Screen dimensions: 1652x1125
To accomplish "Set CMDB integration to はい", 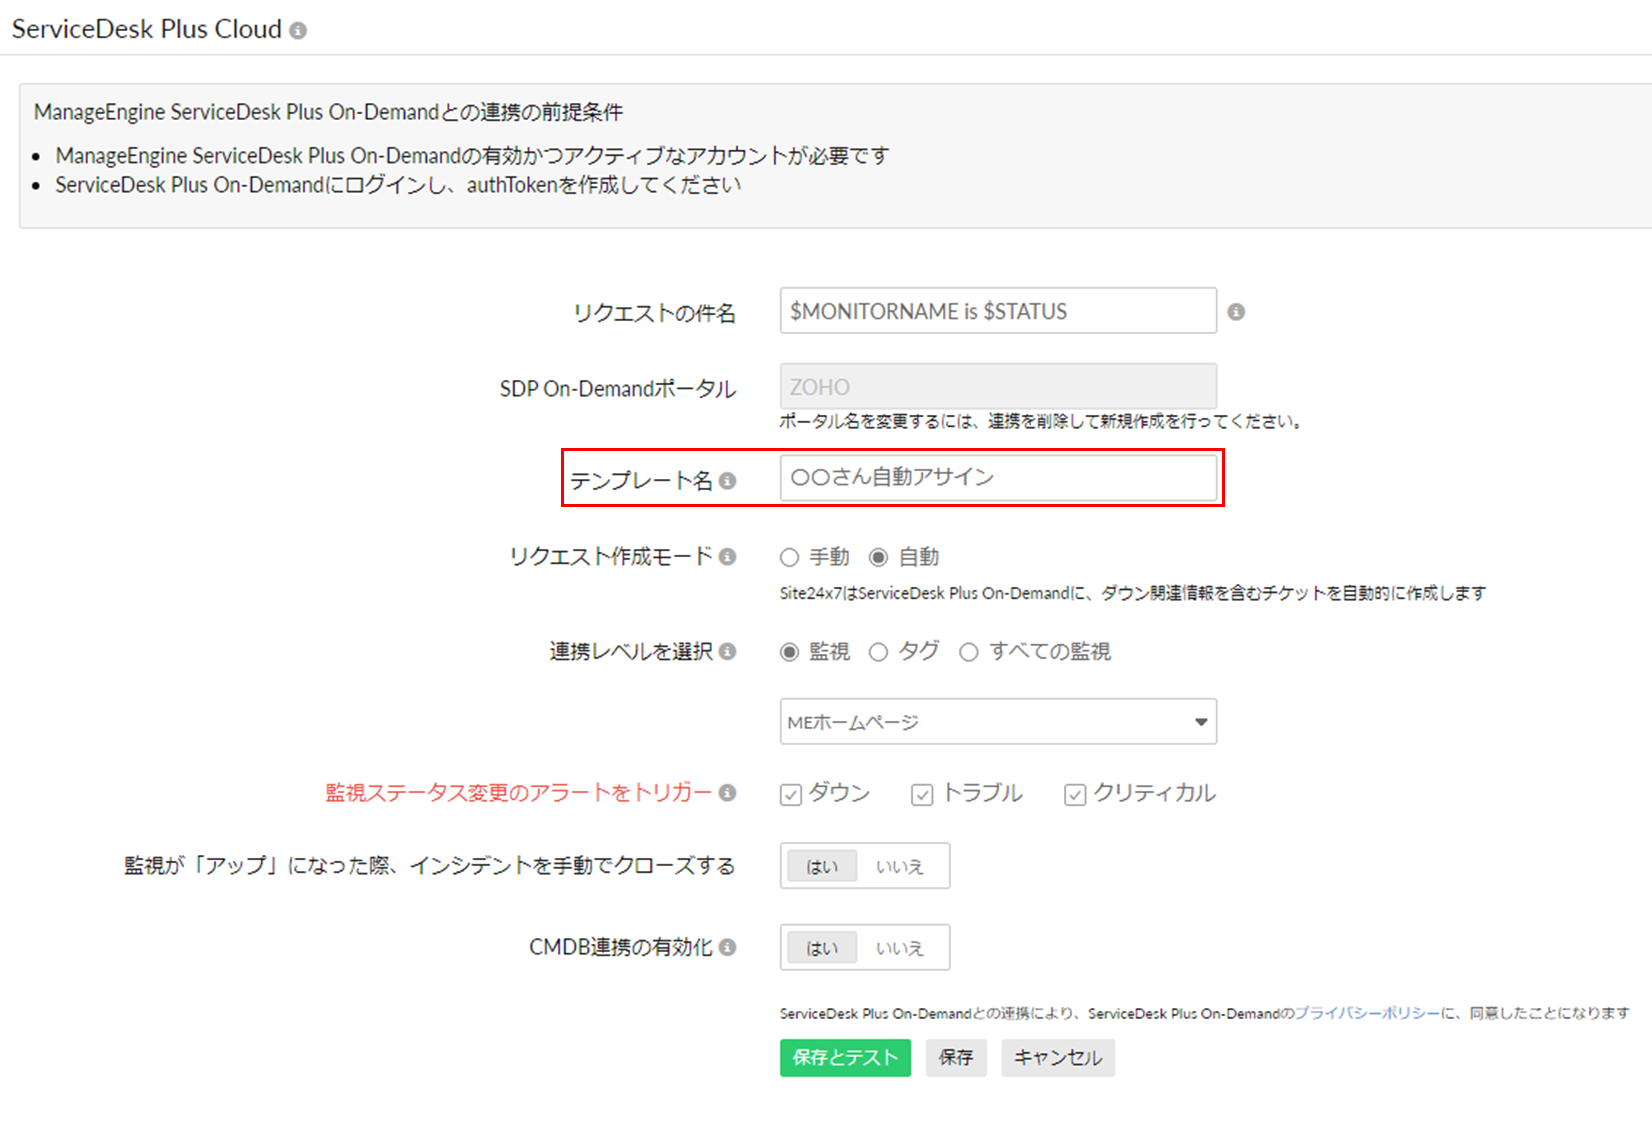I will [822, 948].
